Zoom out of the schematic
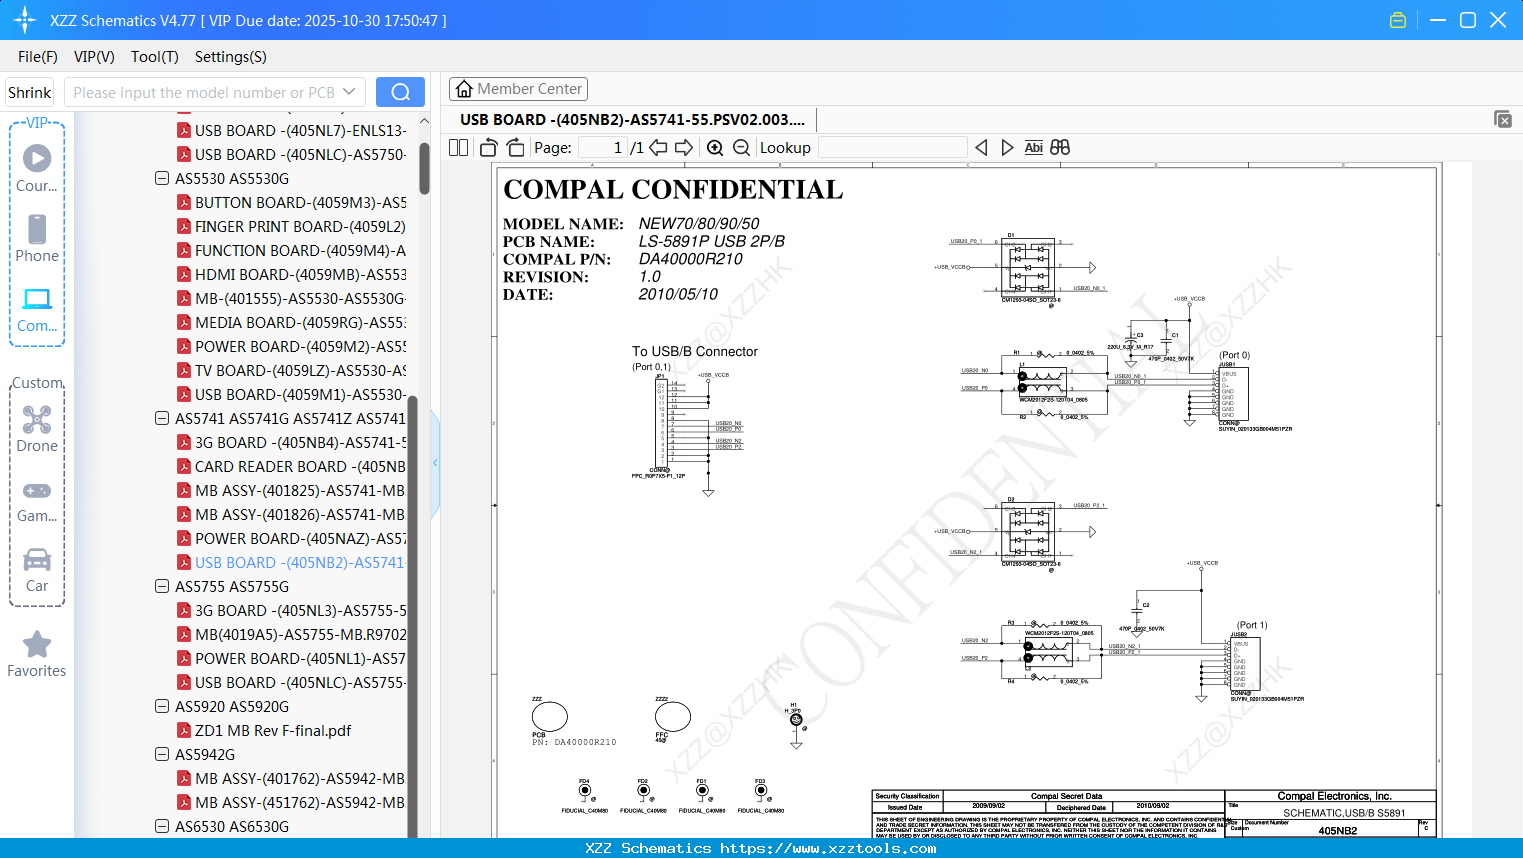 tap(741, 147)
